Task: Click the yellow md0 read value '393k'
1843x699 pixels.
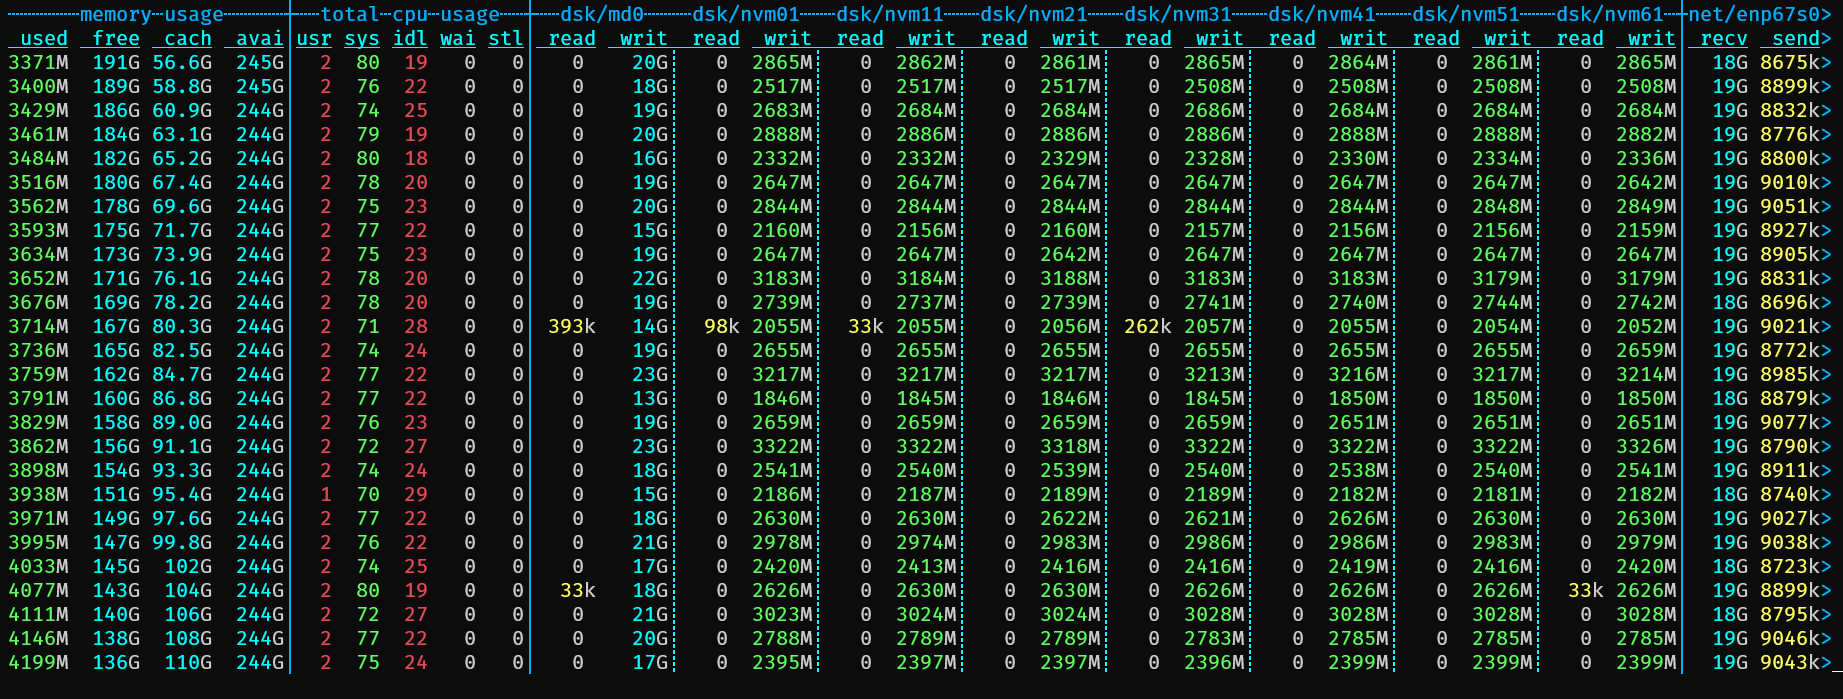Action: [x=572, y=326]
